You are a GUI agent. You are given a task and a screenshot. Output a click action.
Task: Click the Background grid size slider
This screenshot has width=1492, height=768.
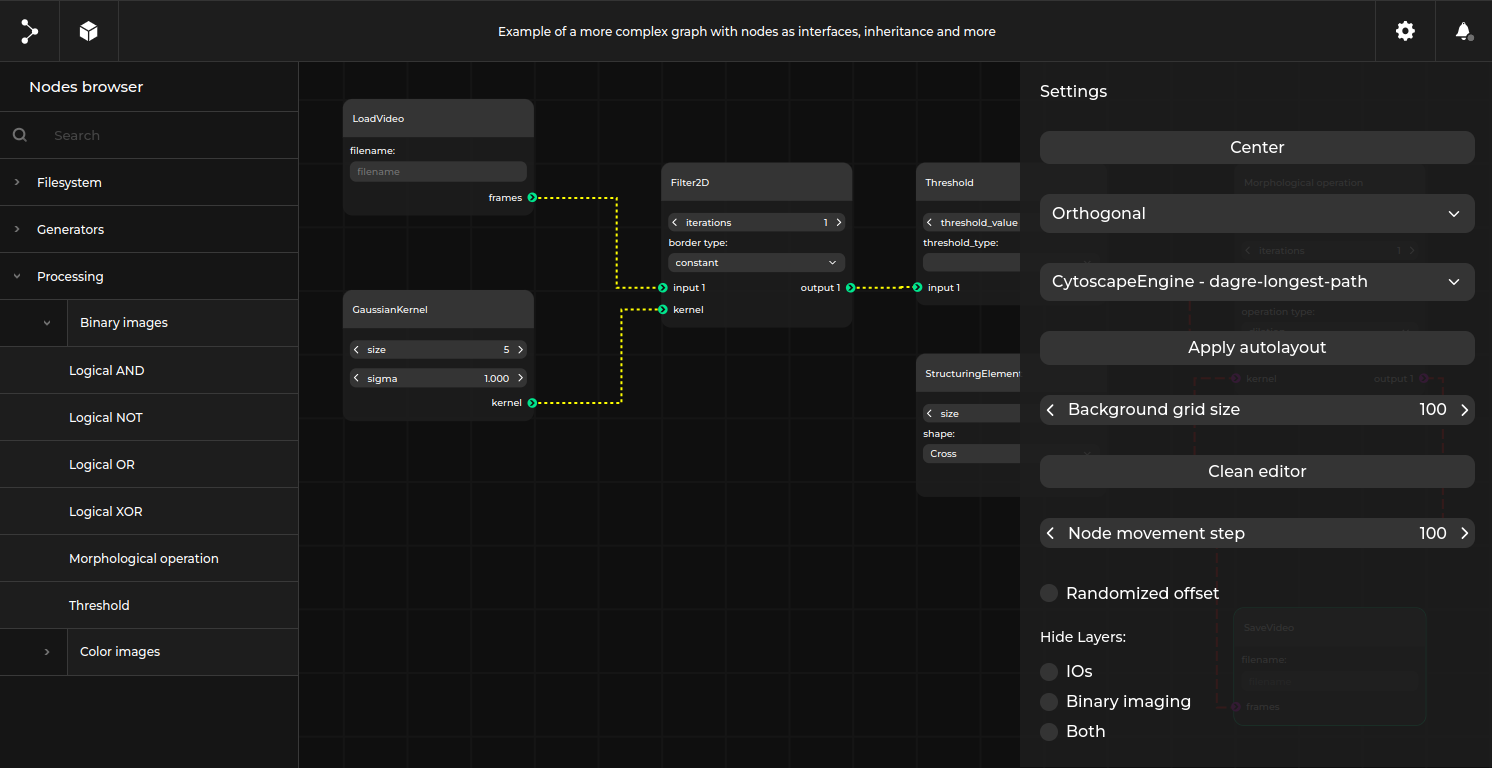(x=1257, y=410)
